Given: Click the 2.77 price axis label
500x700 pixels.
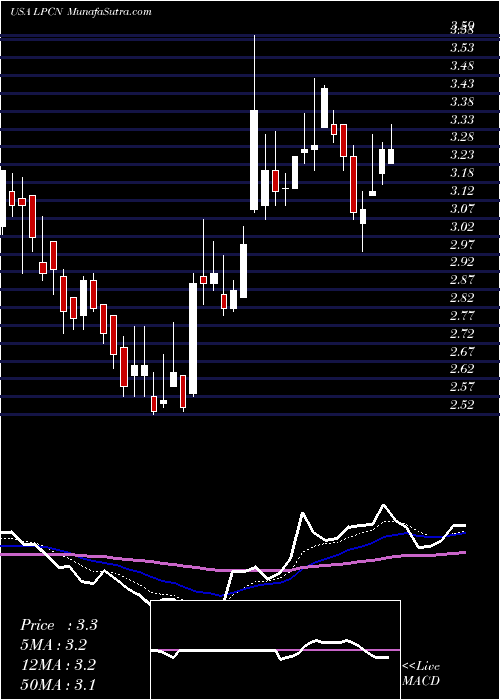Looking at the screenshot, I should click(x=462, y=316).
